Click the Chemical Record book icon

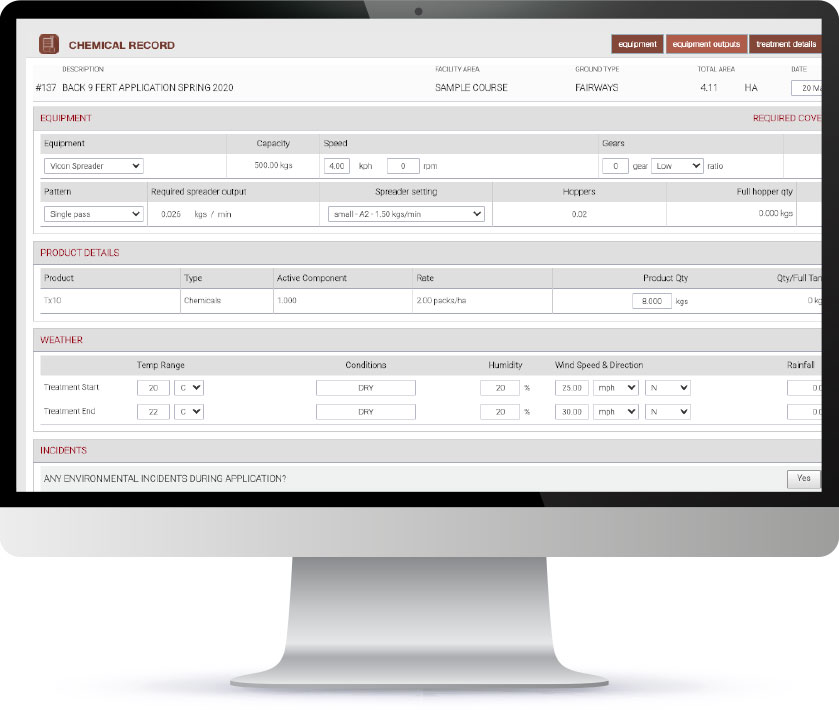48,45
